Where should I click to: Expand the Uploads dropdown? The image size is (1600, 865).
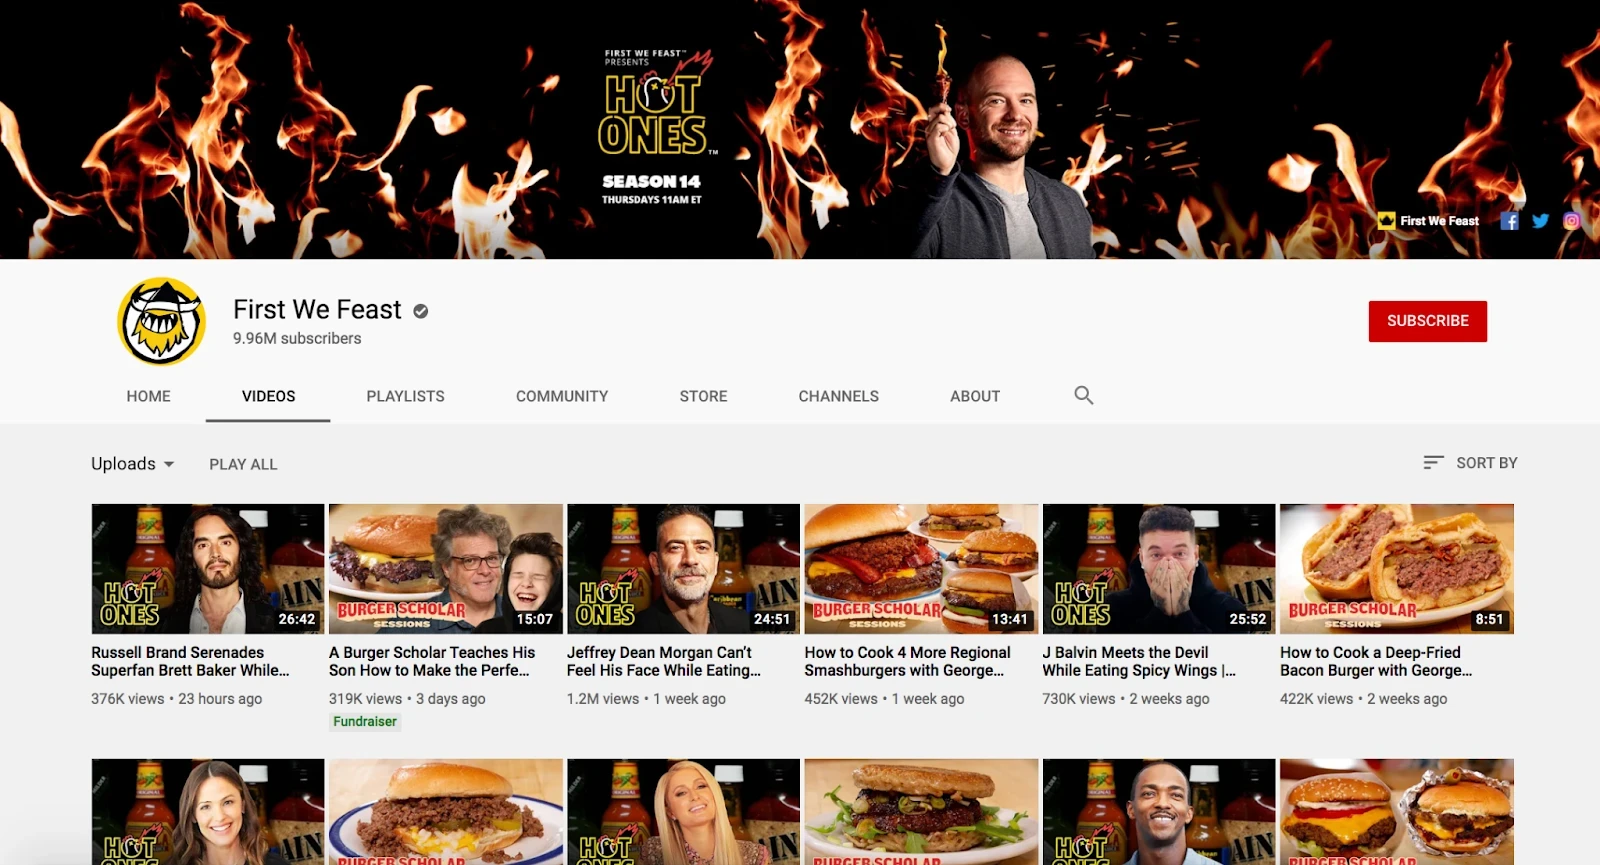pos(133,464)
